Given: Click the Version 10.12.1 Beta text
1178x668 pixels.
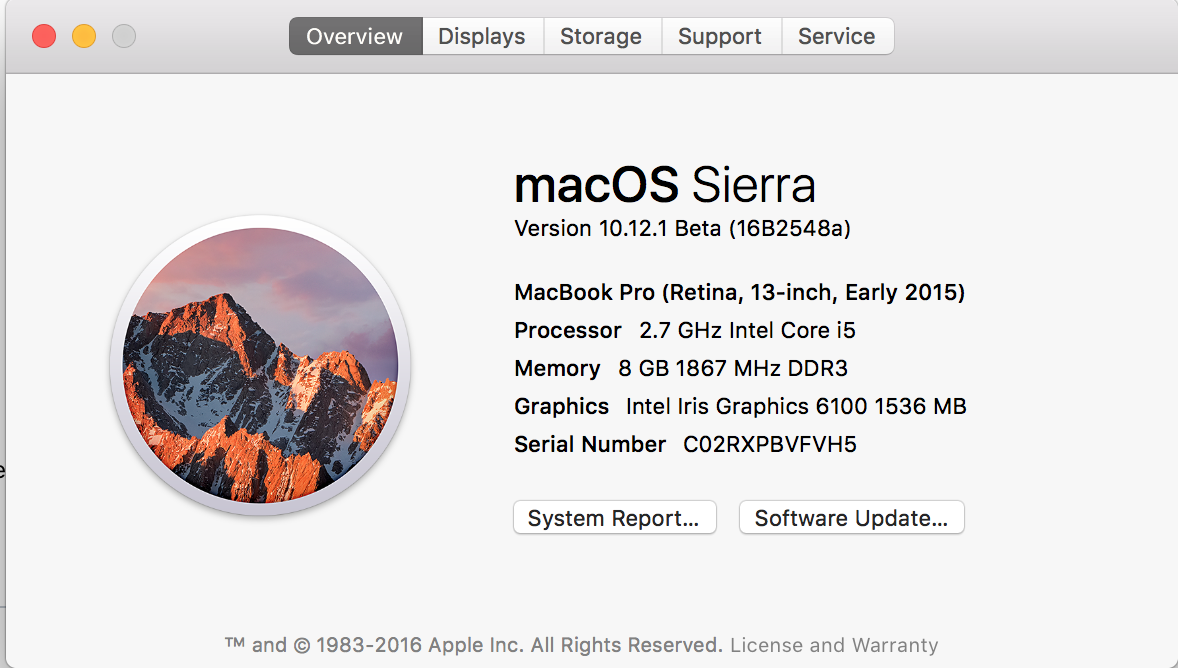Looking at the screenshot, I should coord(681,229).
